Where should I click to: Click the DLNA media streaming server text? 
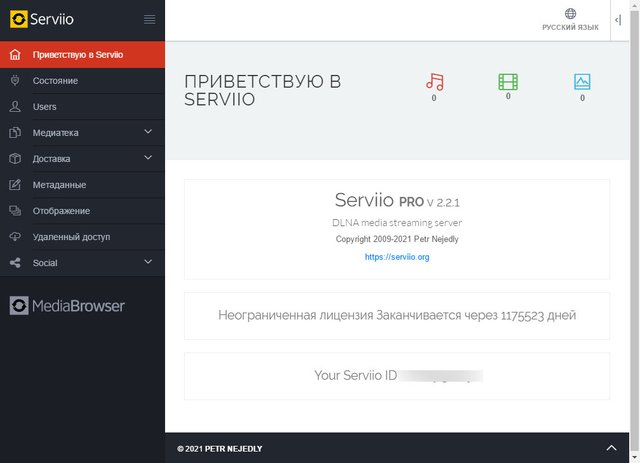coord(397,223)
